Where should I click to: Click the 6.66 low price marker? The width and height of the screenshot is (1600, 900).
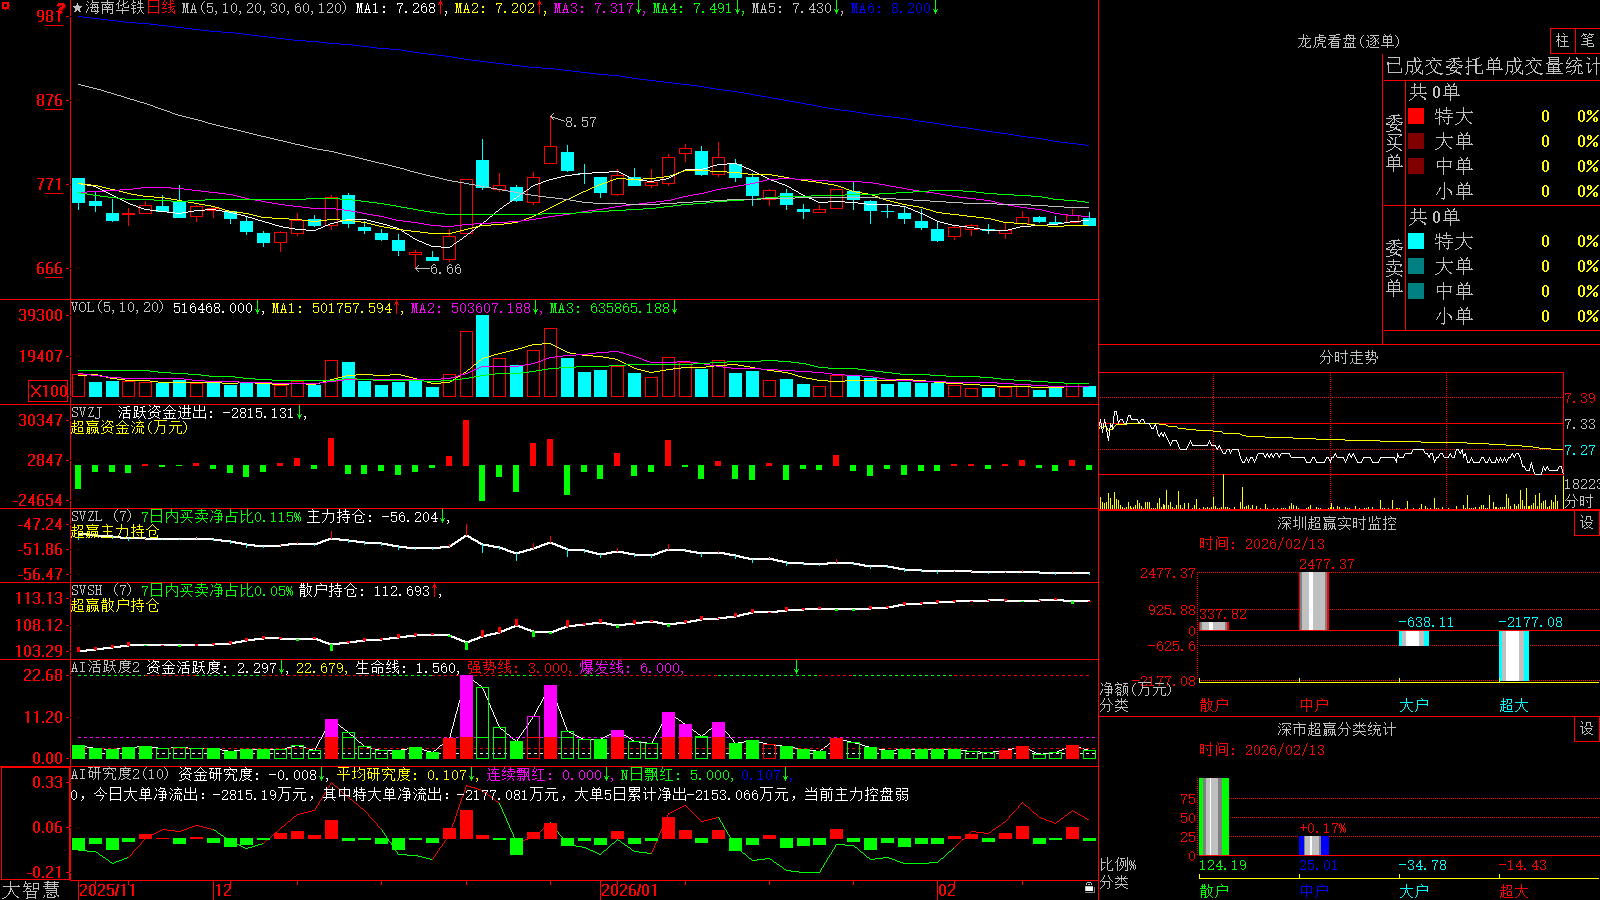click(x=445, y=269)
